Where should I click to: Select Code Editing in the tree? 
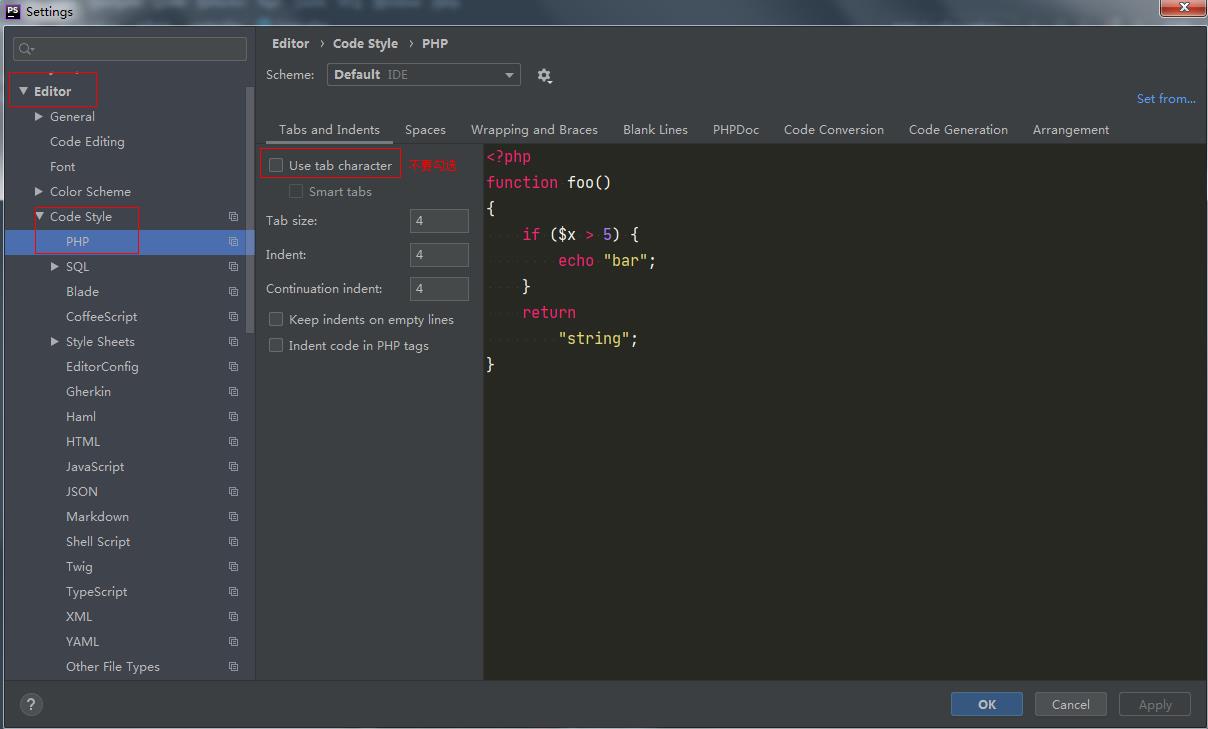[x=87, y=142]
